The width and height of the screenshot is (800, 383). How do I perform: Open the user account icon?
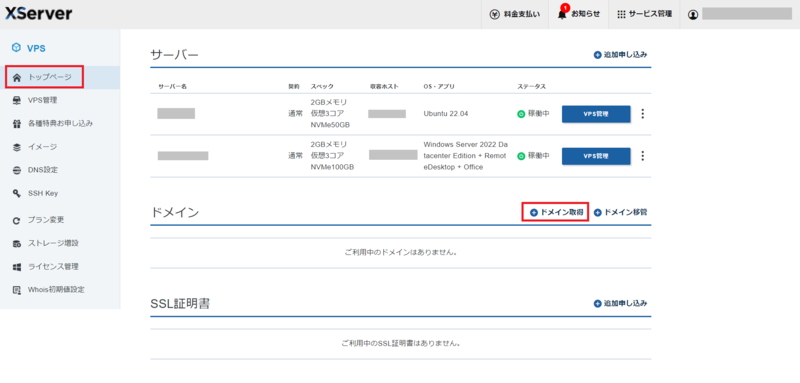coord(693,15)
